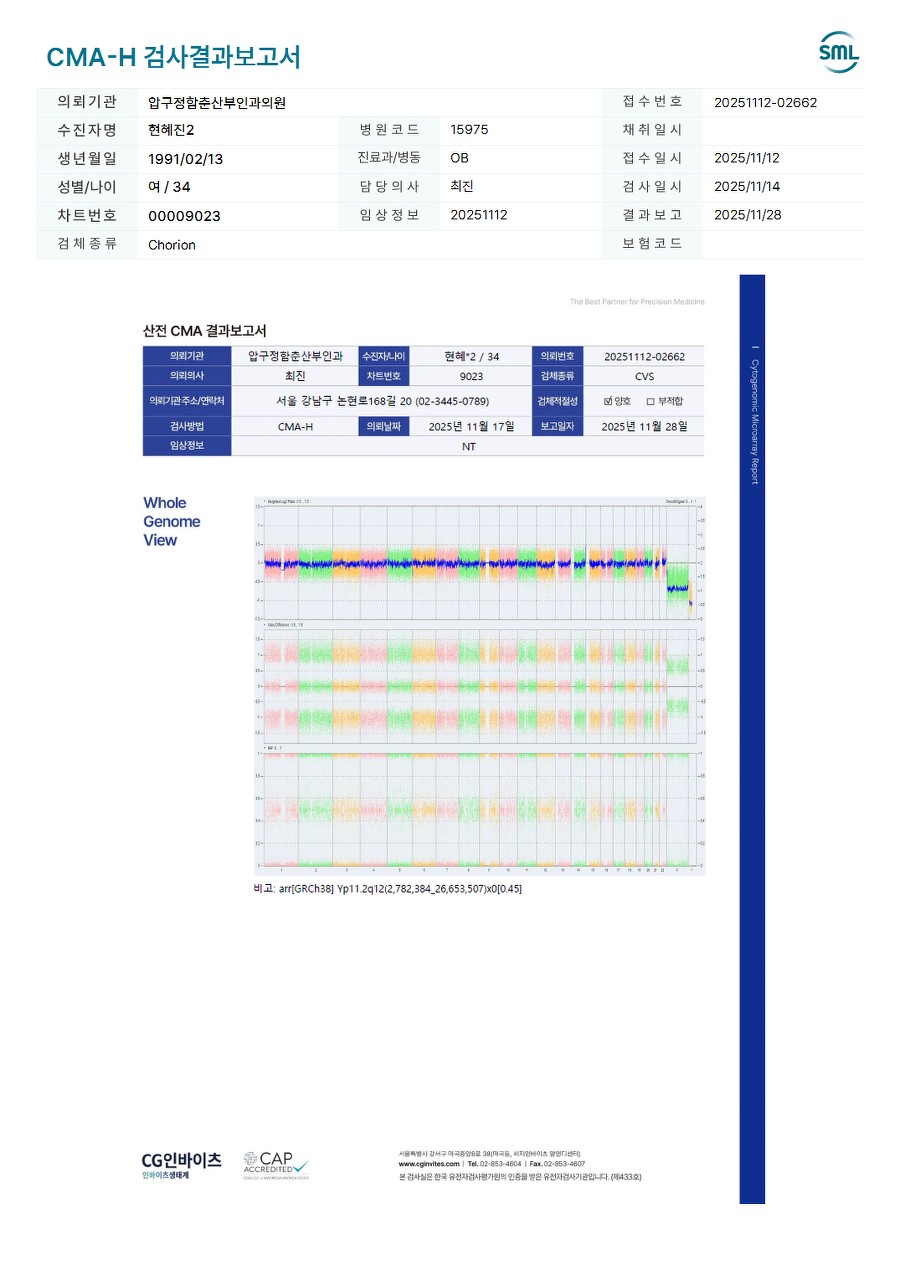900x1271 pixels.
Task: Click the 임상정보 value 20251112
Action: point(479,215)
